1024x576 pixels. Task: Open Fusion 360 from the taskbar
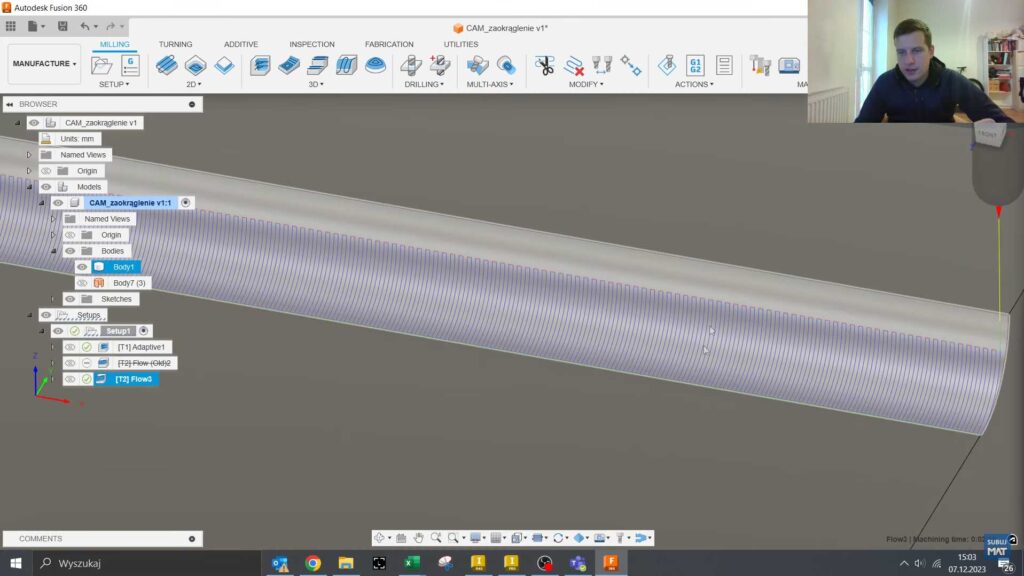[x=610, y=564]
